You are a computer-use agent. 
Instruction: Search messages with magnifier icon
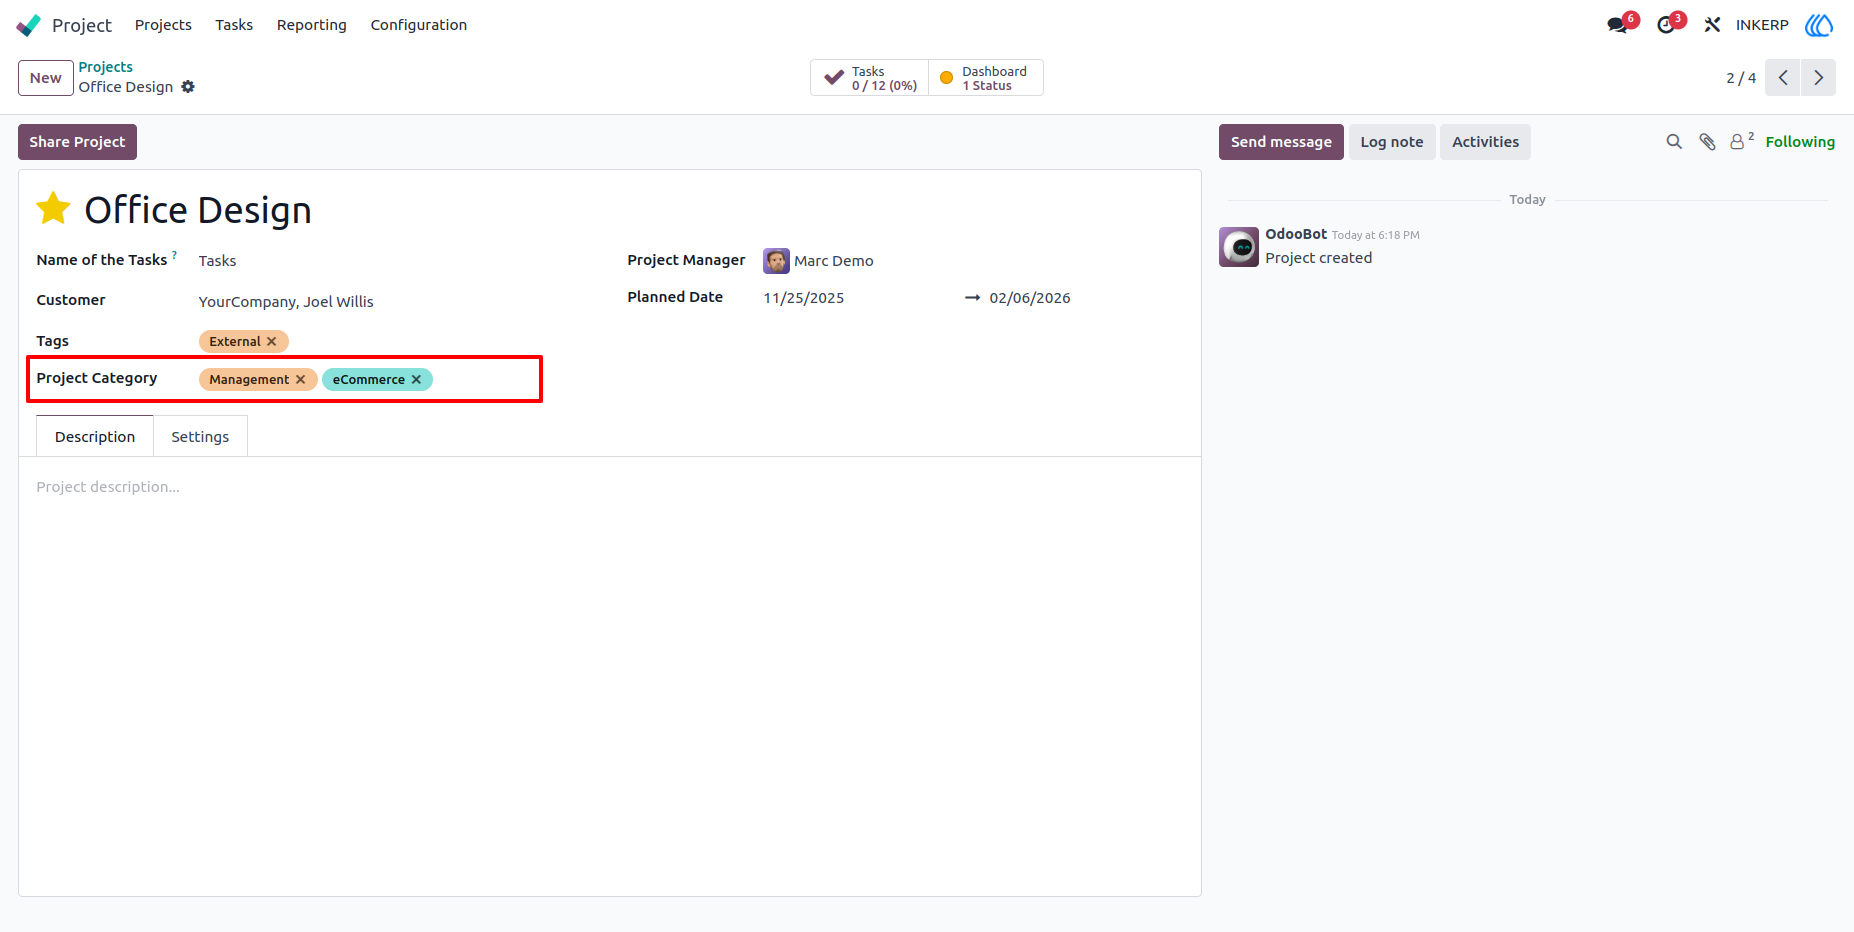click(x=1674, y=142)
